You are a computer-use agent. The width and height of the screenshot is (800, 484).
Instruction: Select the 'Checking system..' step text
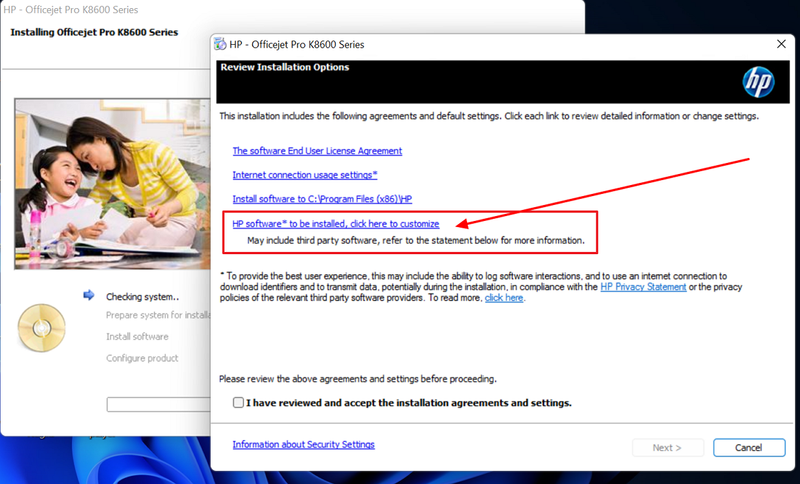click(142, 297)
